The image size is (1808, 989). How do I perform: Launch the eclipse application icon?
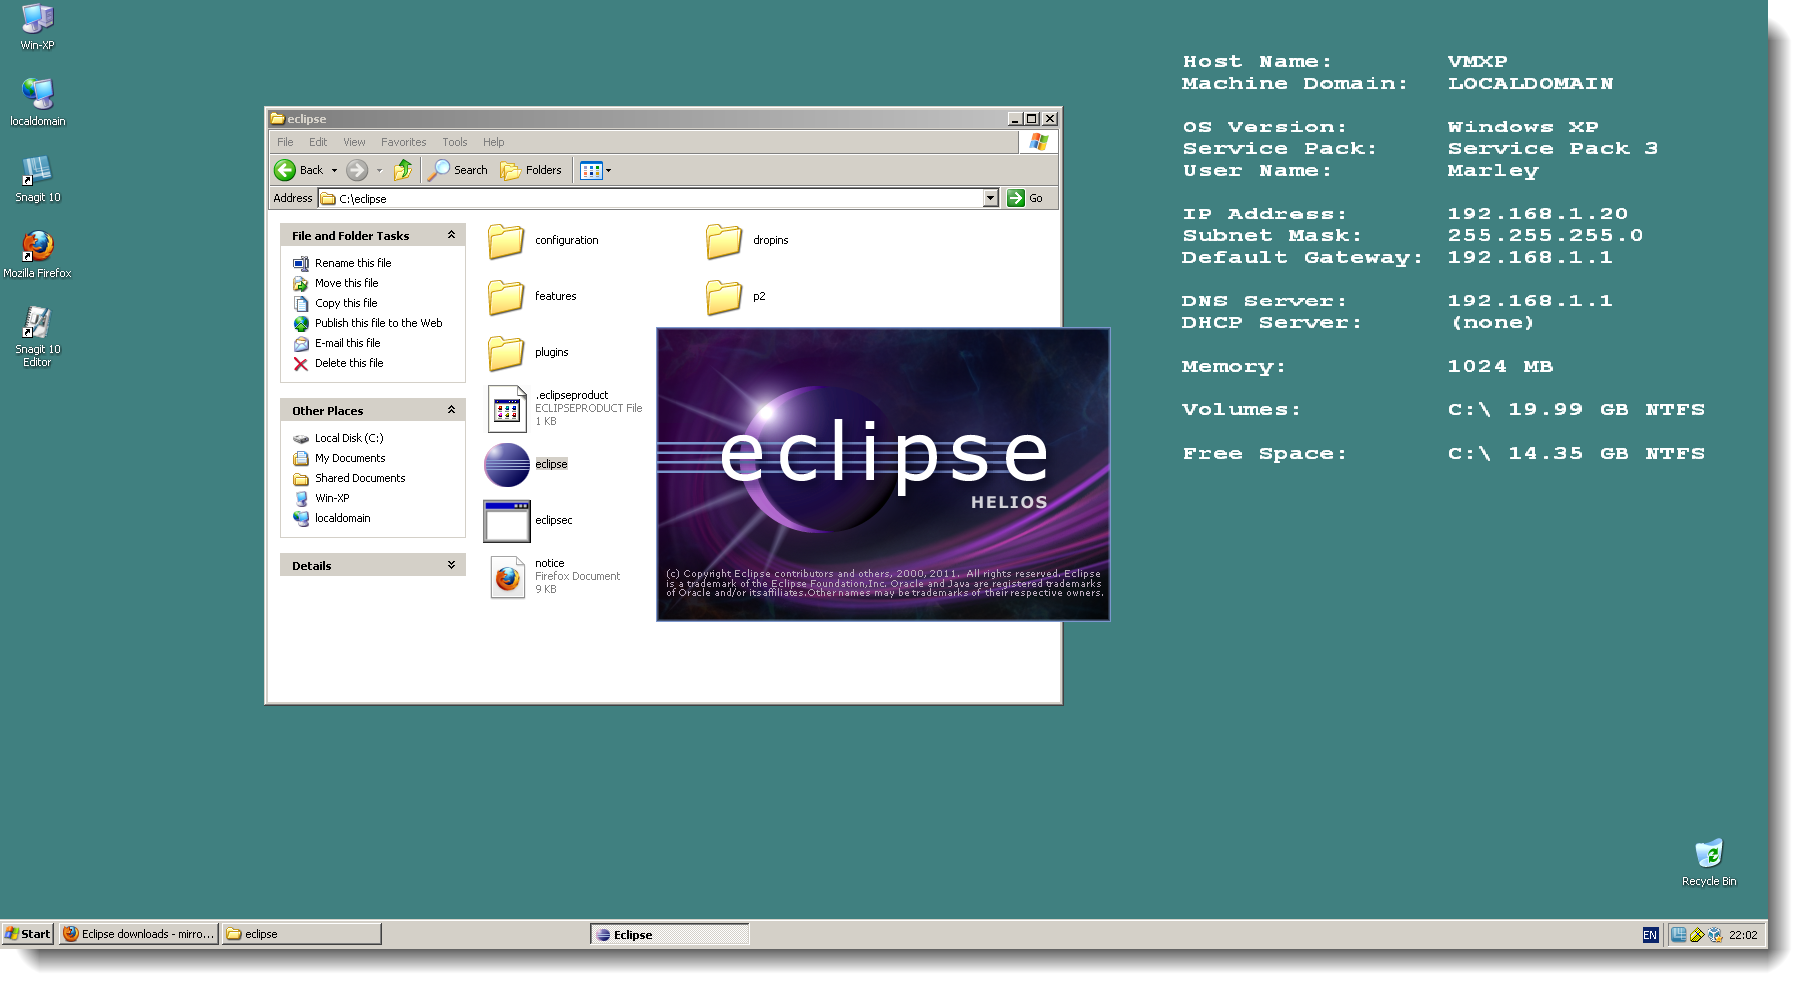pos(508,463)
